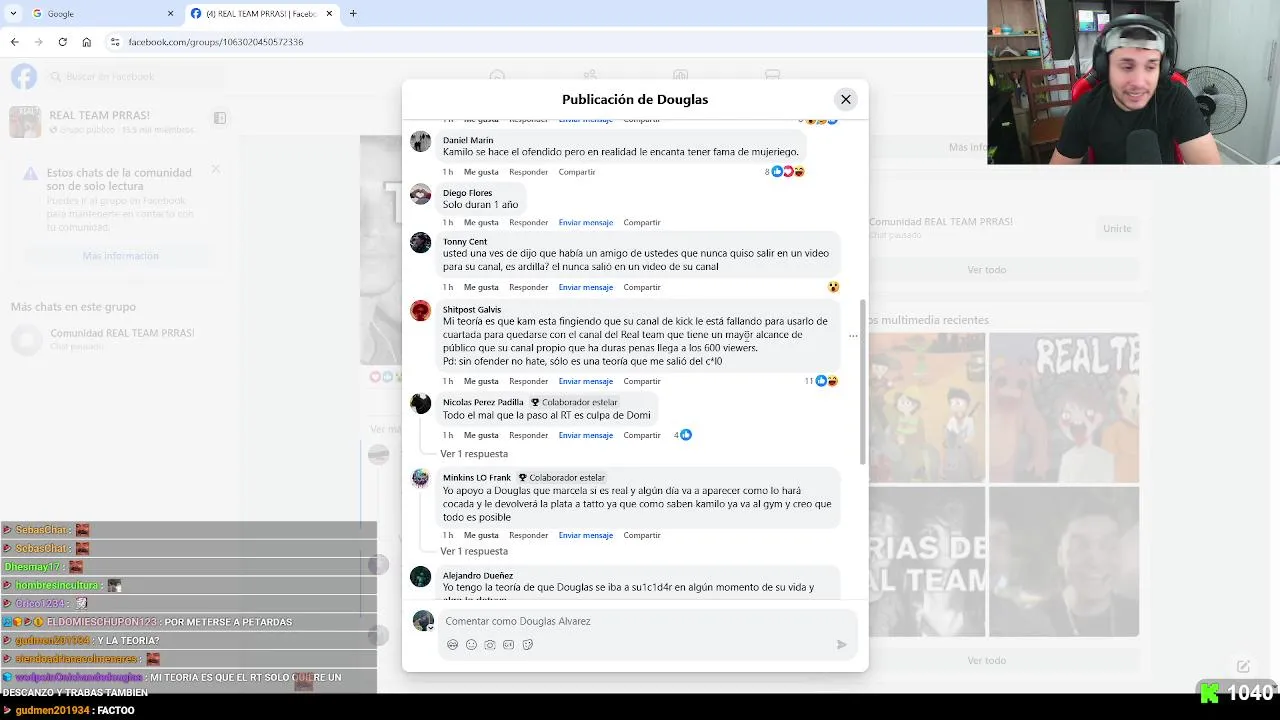This screenshot has height=720, width=1280.
Task: Open reactions count on Shitpost Galvis comment
Action: 821,381
